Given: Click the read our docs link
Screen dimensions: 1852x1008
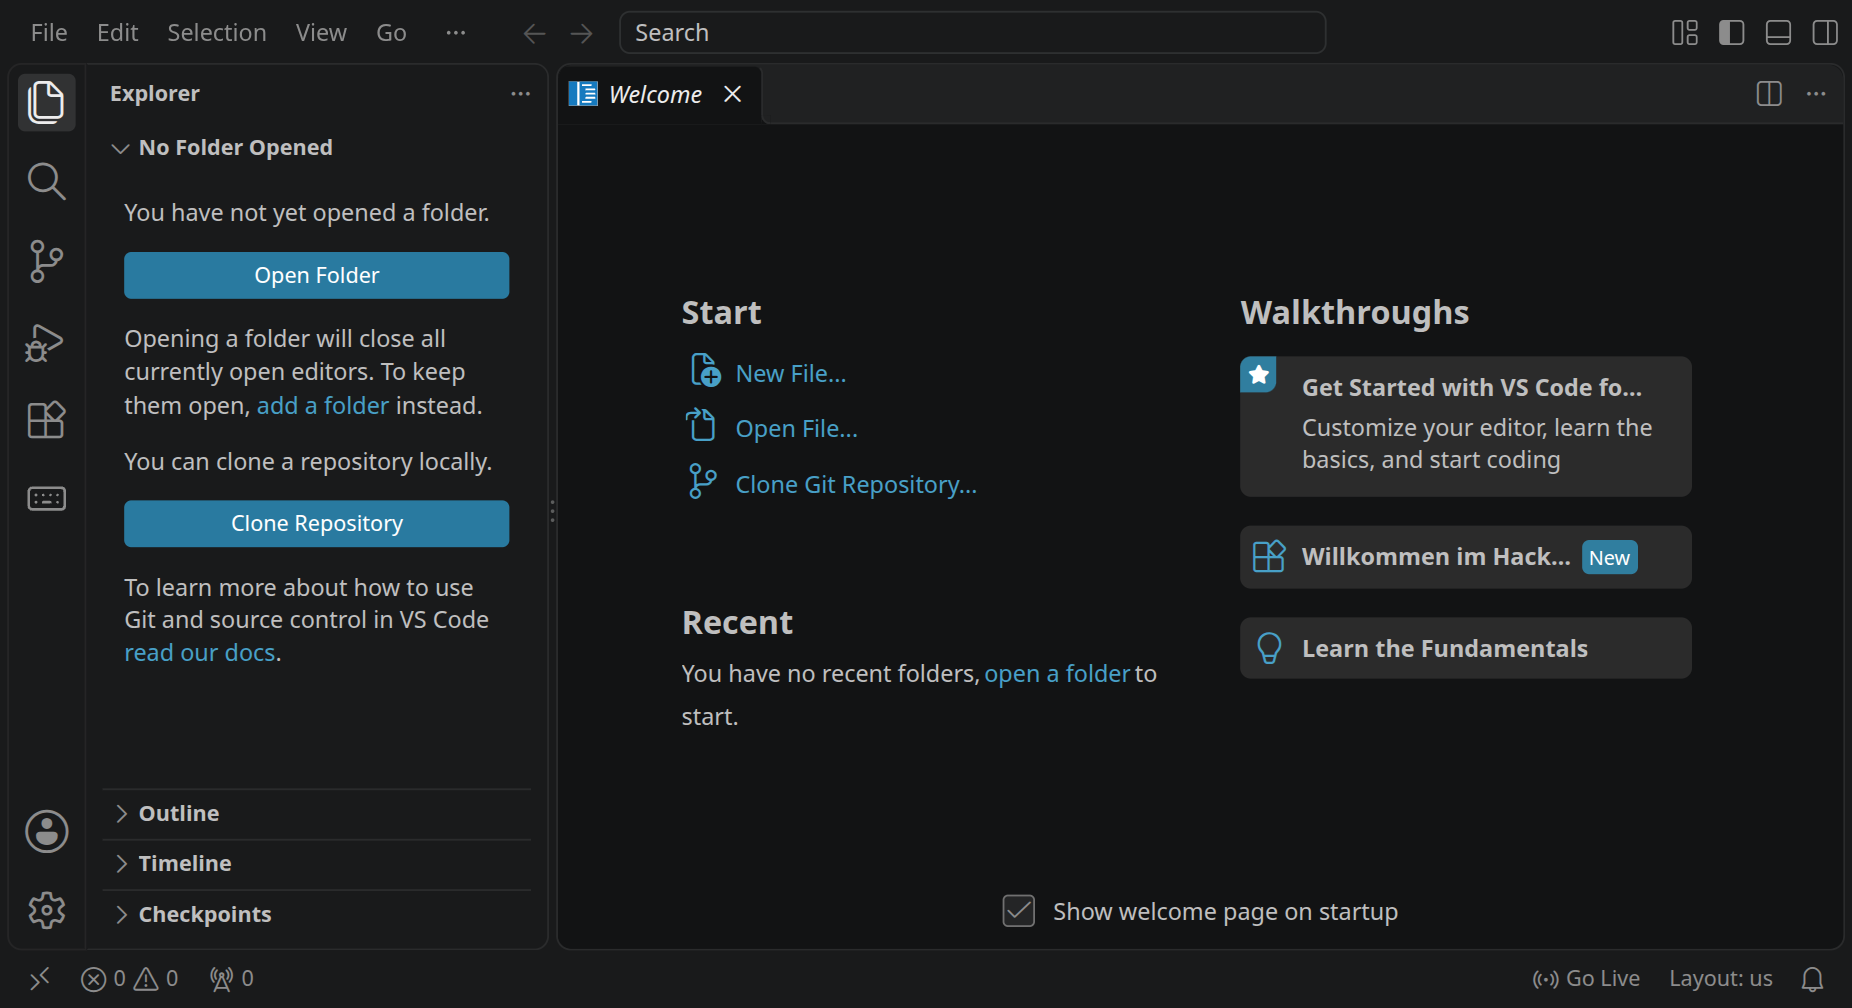Looking at the screenshot, I should pos(200,653).
